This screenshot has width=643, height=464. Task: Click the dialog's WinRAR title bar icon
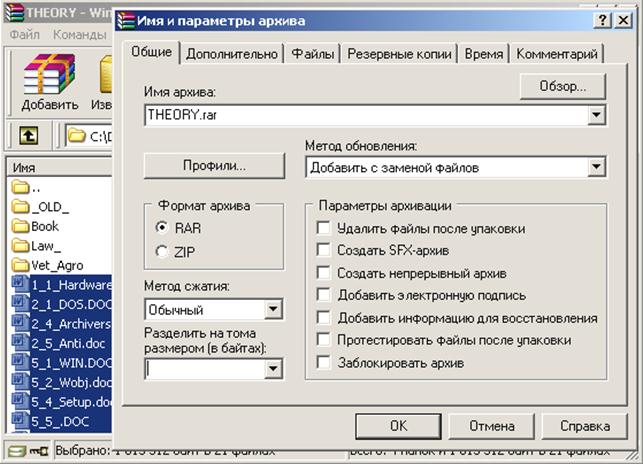tap(125, 21)
